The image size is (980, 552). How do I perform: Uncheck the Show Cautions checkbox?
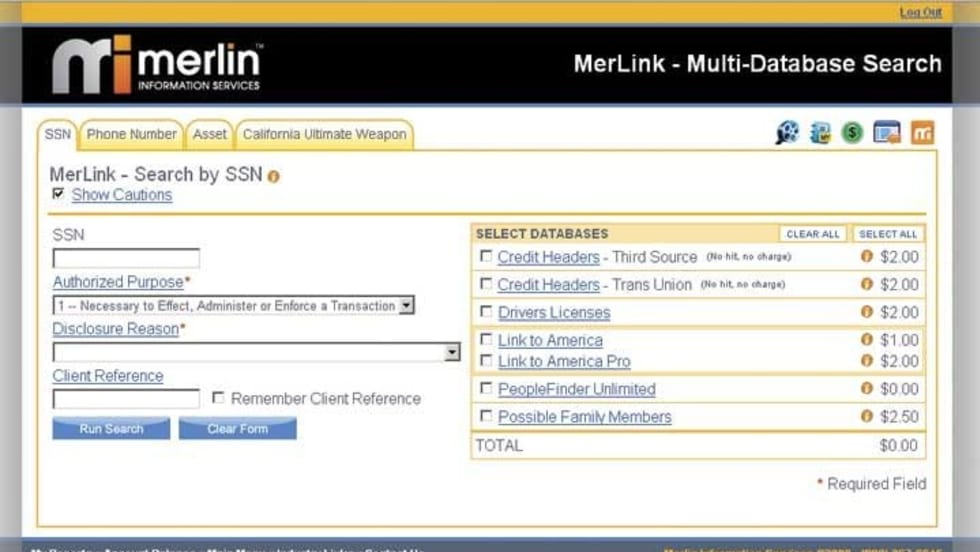[58, 194]
